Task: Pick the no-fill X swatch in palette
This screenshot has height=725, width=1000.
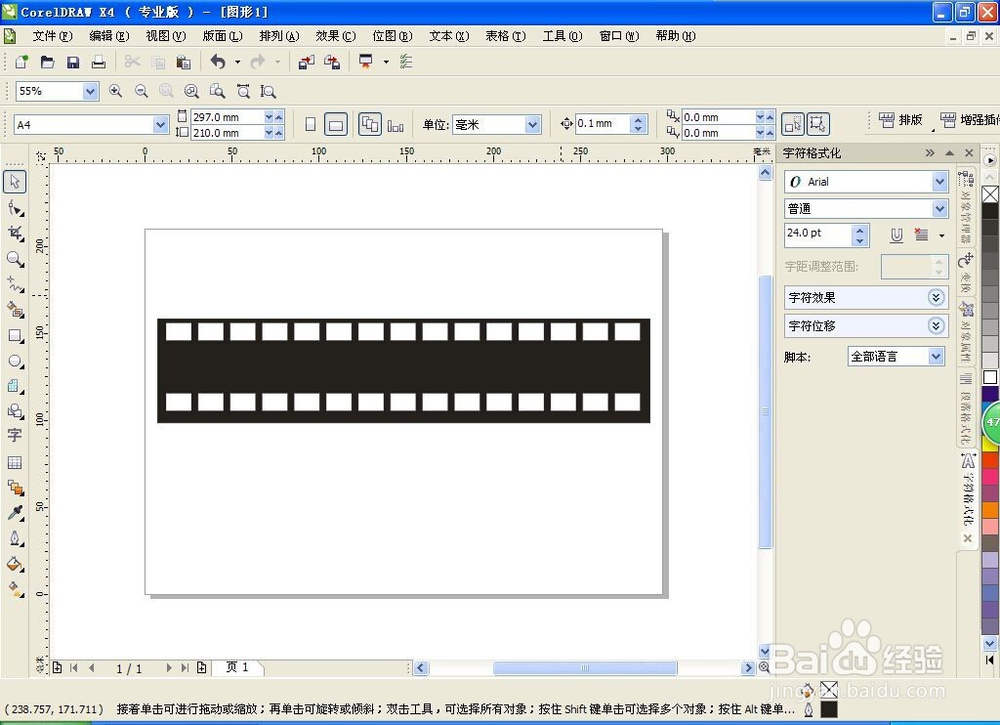Action: click(990, 194)
